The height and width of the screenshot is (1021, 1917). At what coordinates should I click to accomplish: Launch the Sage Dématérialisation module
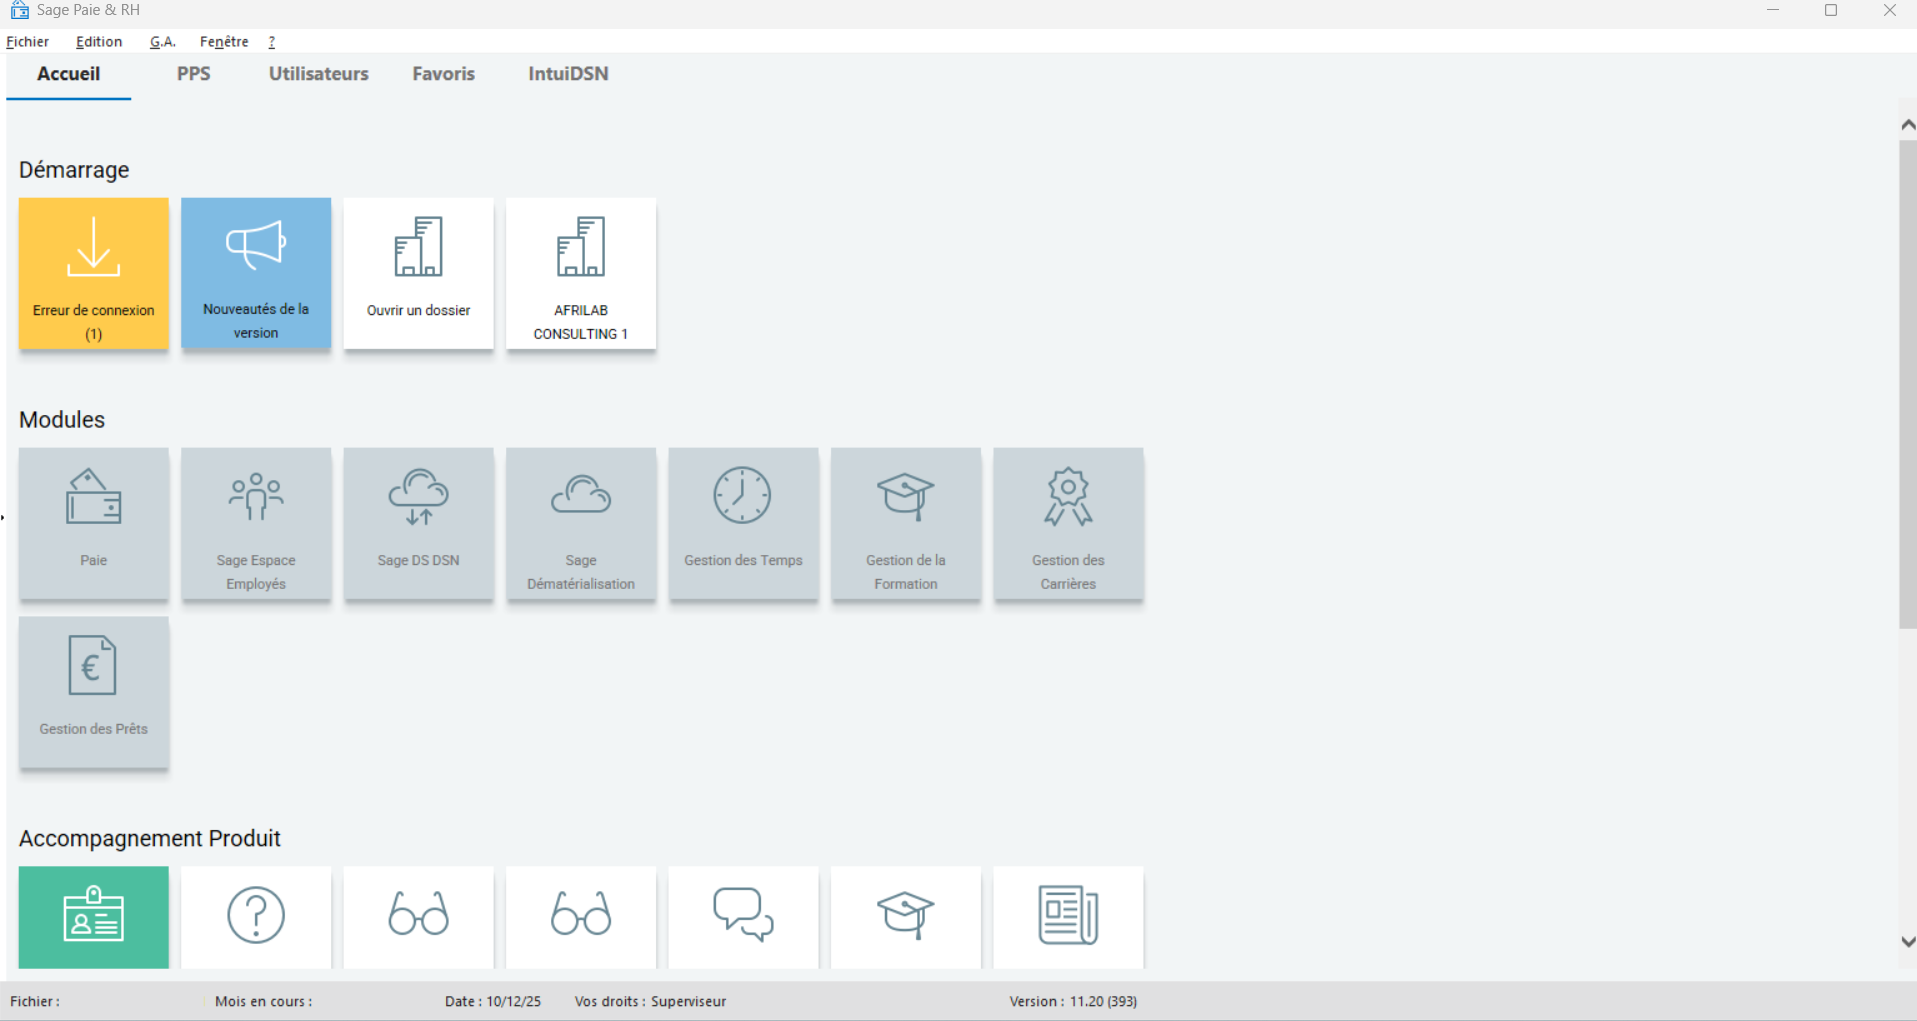pyautogui.click(x=581, y=523)
